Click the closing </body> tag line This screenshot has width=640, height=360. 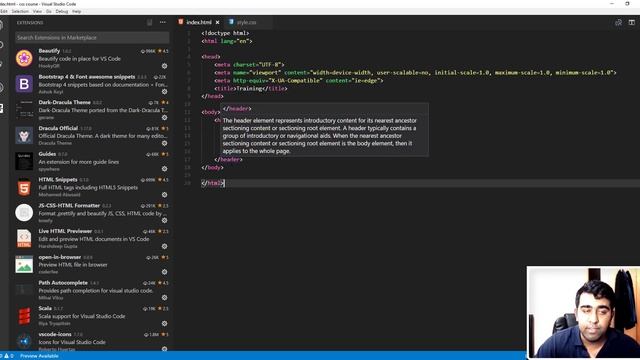[x=212, y=167]
